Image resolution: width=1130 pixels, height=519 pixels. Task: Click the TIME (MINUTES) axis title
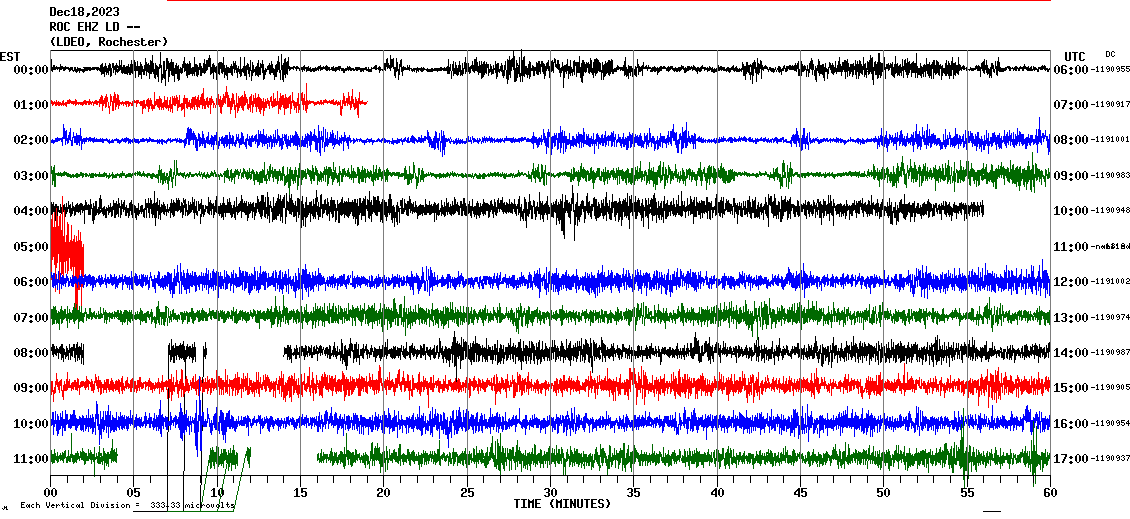562,504
